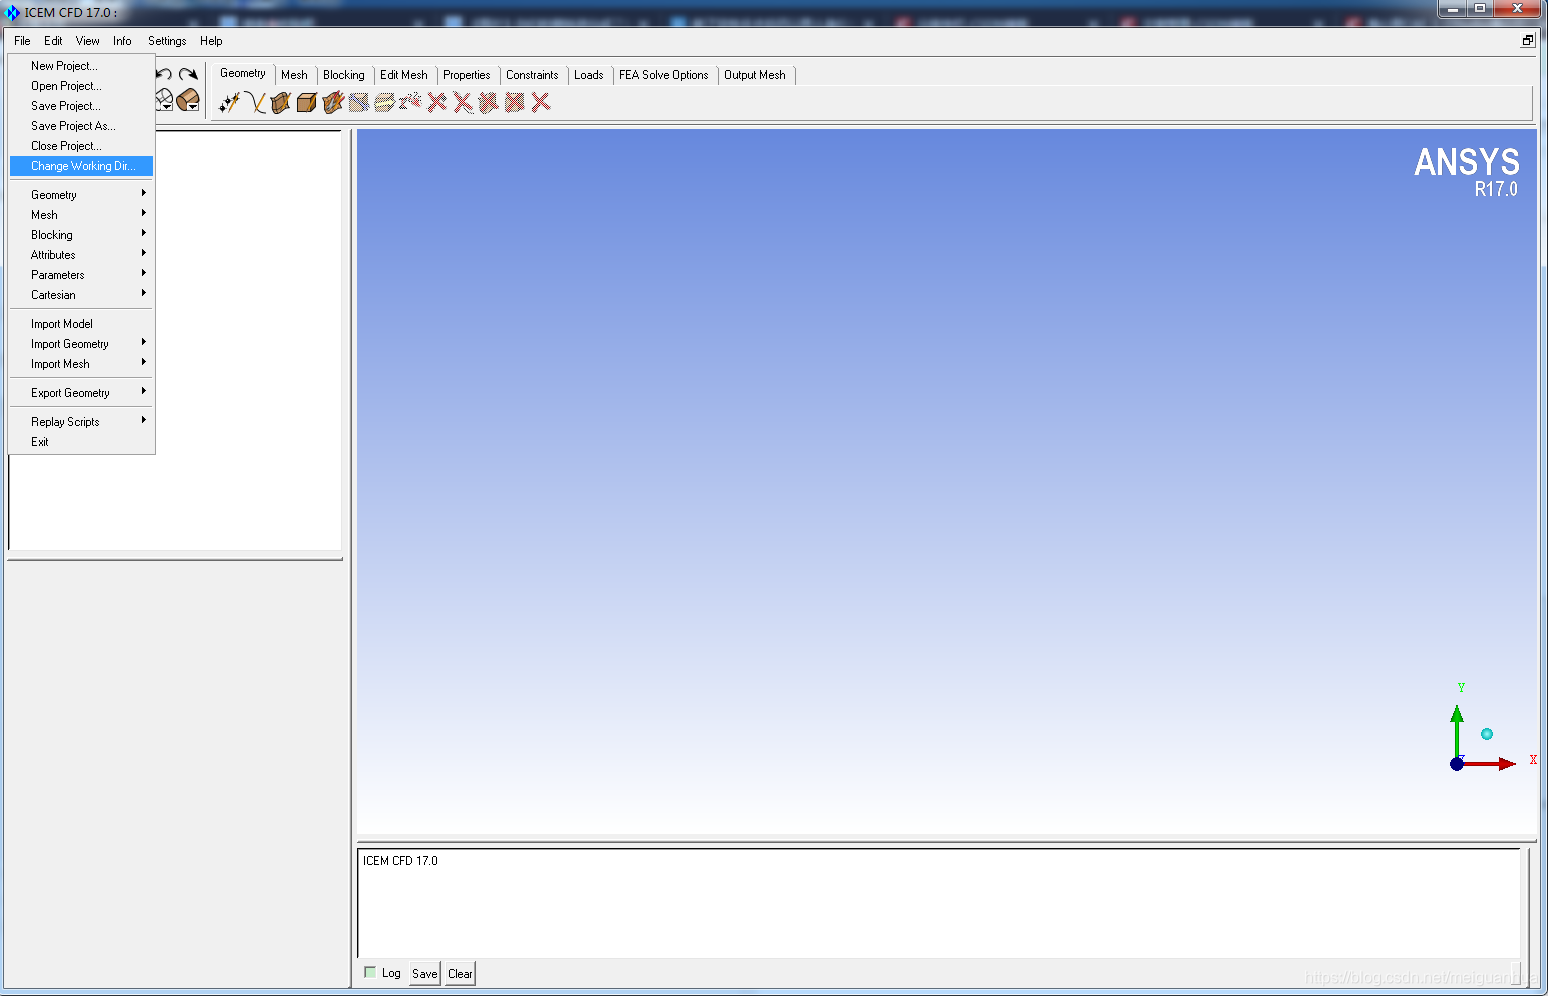Choose Open Project from the File menu
This screenshot has height=996, width=1548.
pos(81,86)
